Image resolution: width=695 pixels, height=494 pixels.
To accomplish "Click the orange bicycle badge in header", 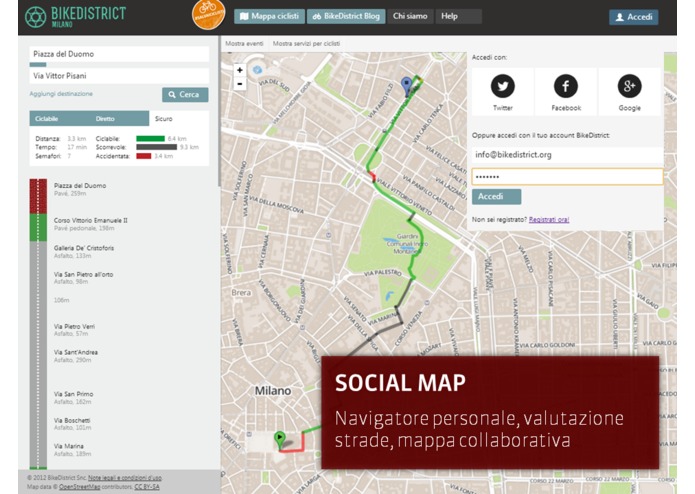I will pyautogui.click(x=208, y=14).
